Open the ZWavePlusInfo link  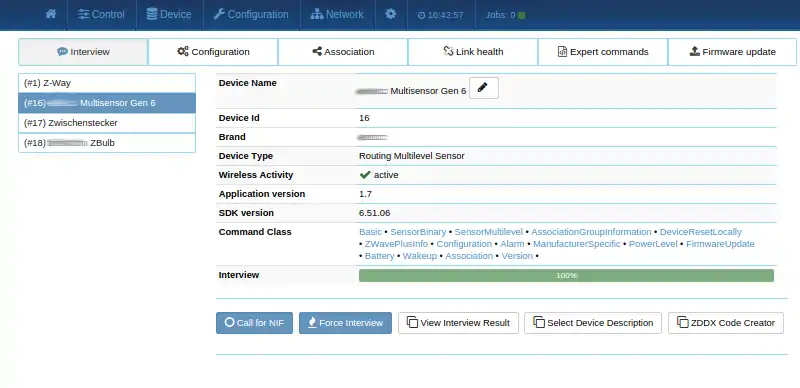pyautogui.click(x=396, y=244)
